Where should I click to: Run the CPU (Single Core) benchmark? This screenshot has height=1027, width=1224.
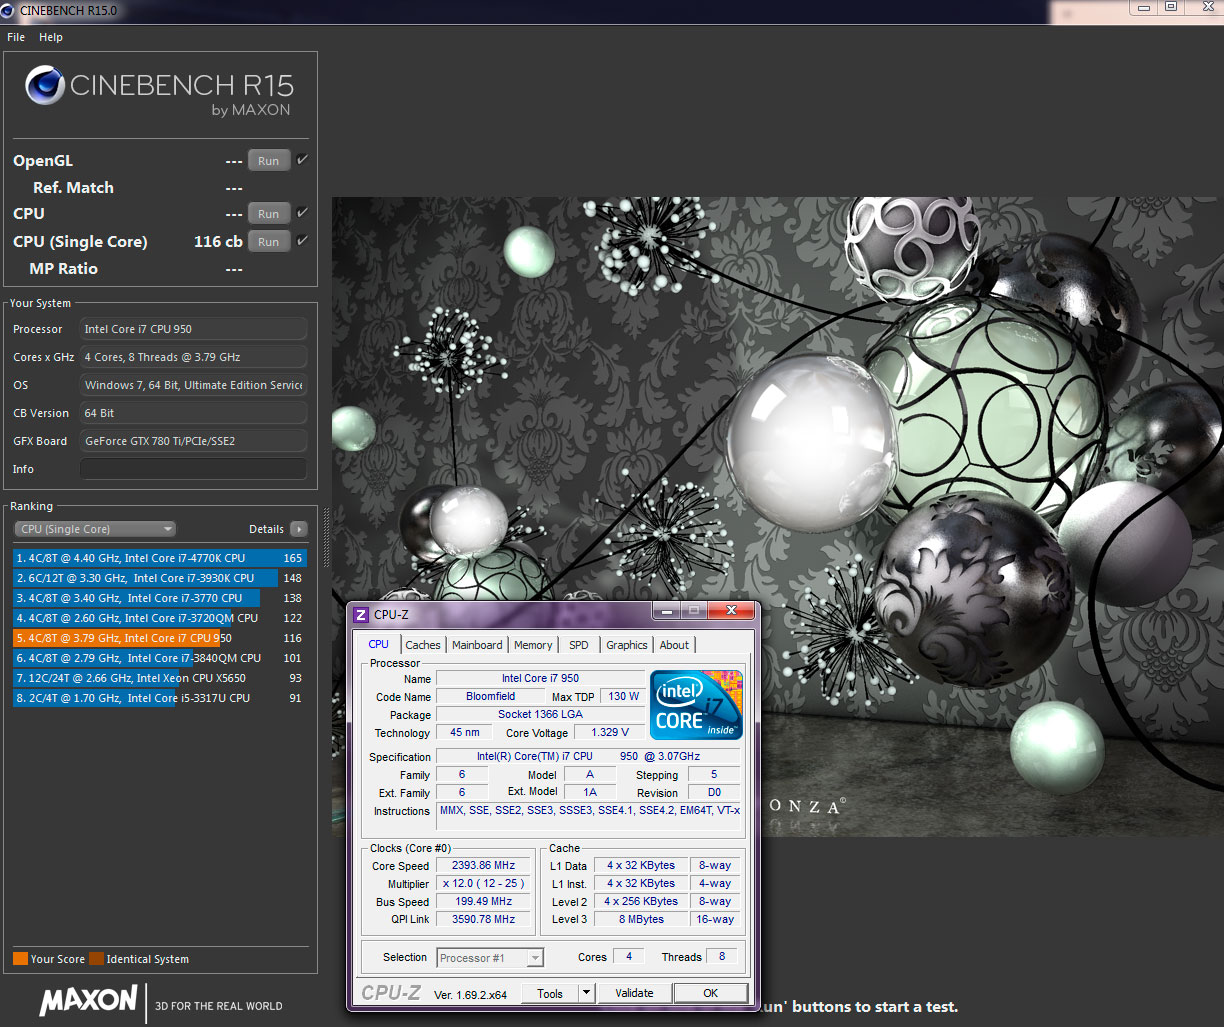click(269, 242)
